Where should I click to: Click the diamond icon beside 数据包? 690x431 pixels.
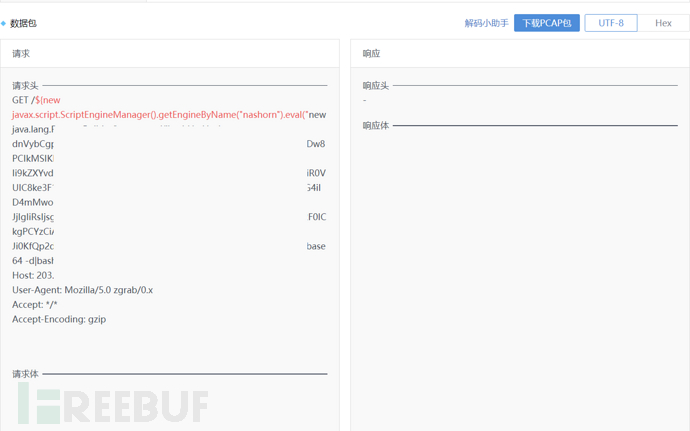[x=4, y=23]
